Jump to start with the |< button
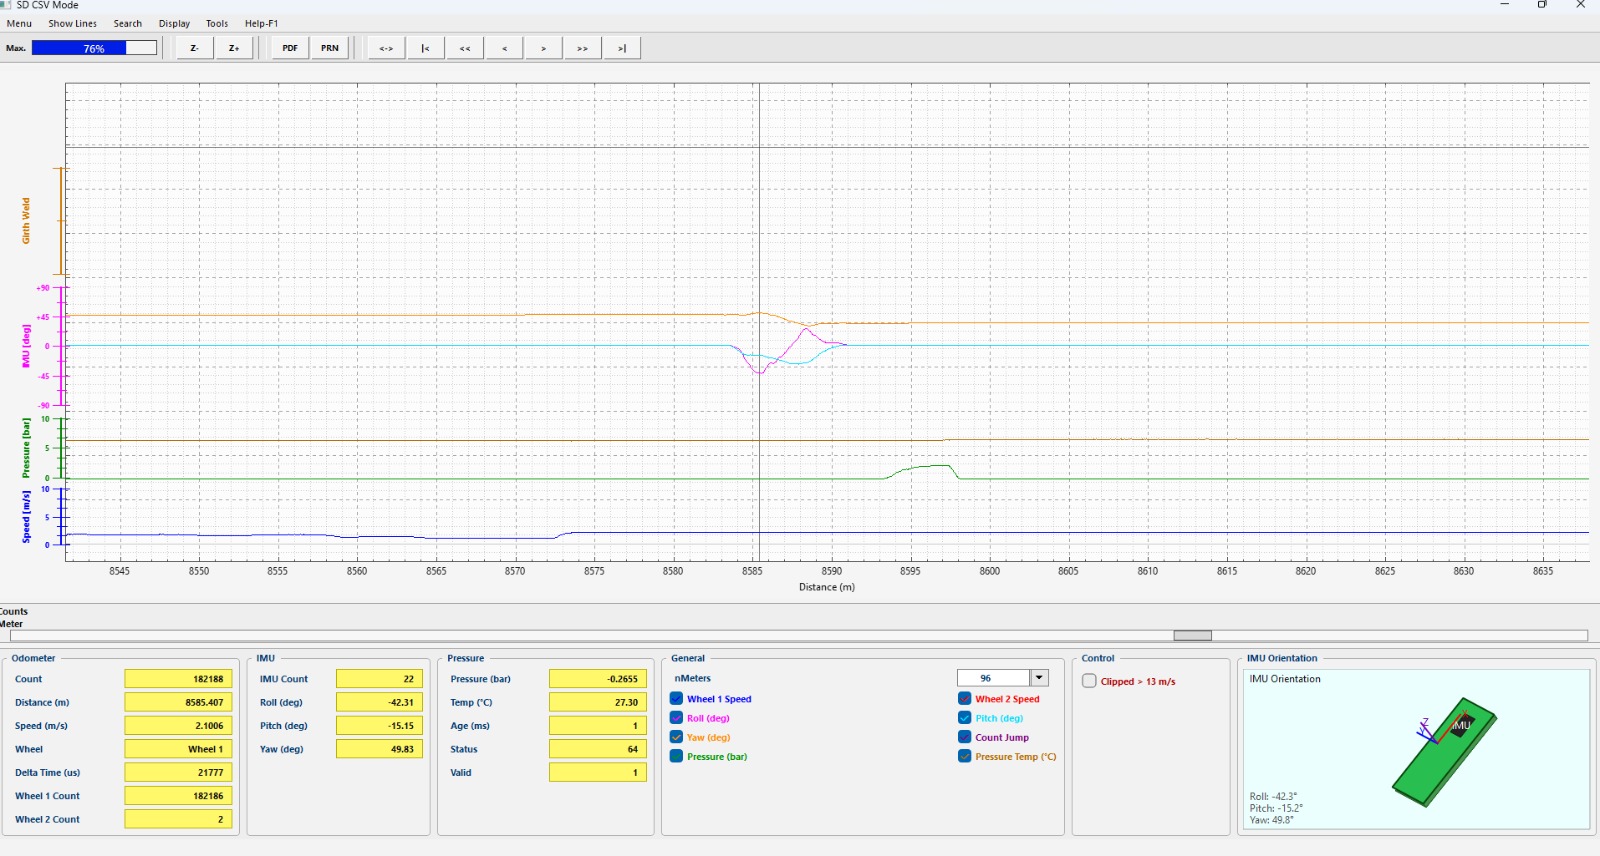The image size is (1600, 856). click(x=425, y=48)
